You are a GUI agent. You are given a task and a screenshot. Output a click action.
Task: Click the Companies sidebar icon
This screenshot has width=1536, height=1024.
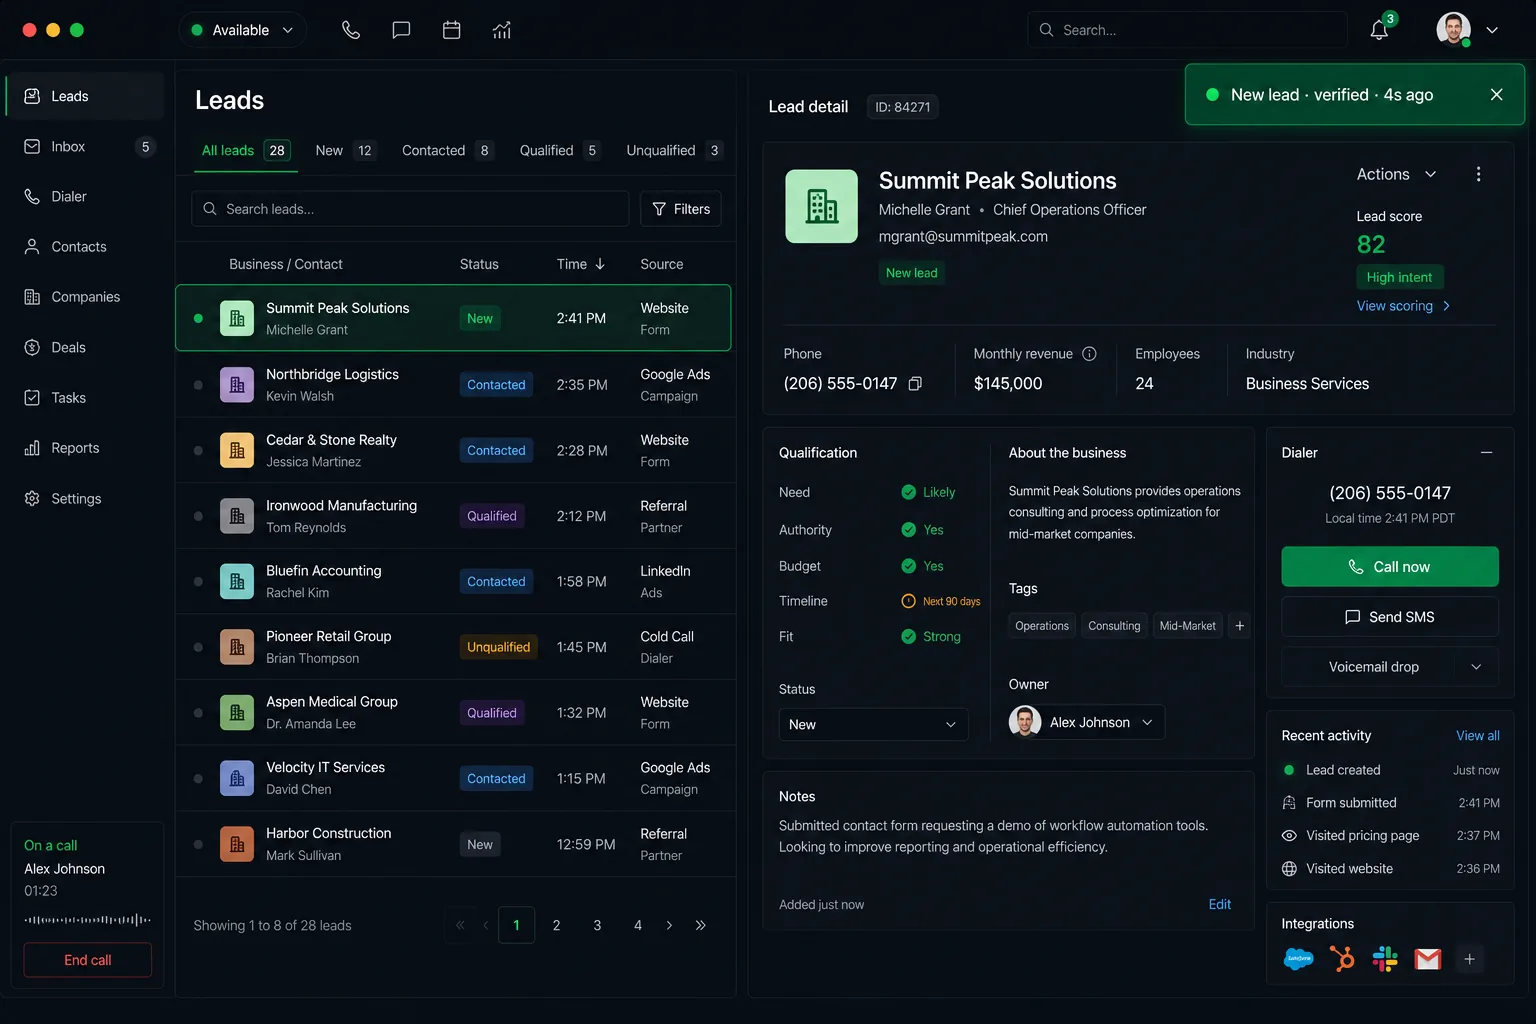point(32,297)
